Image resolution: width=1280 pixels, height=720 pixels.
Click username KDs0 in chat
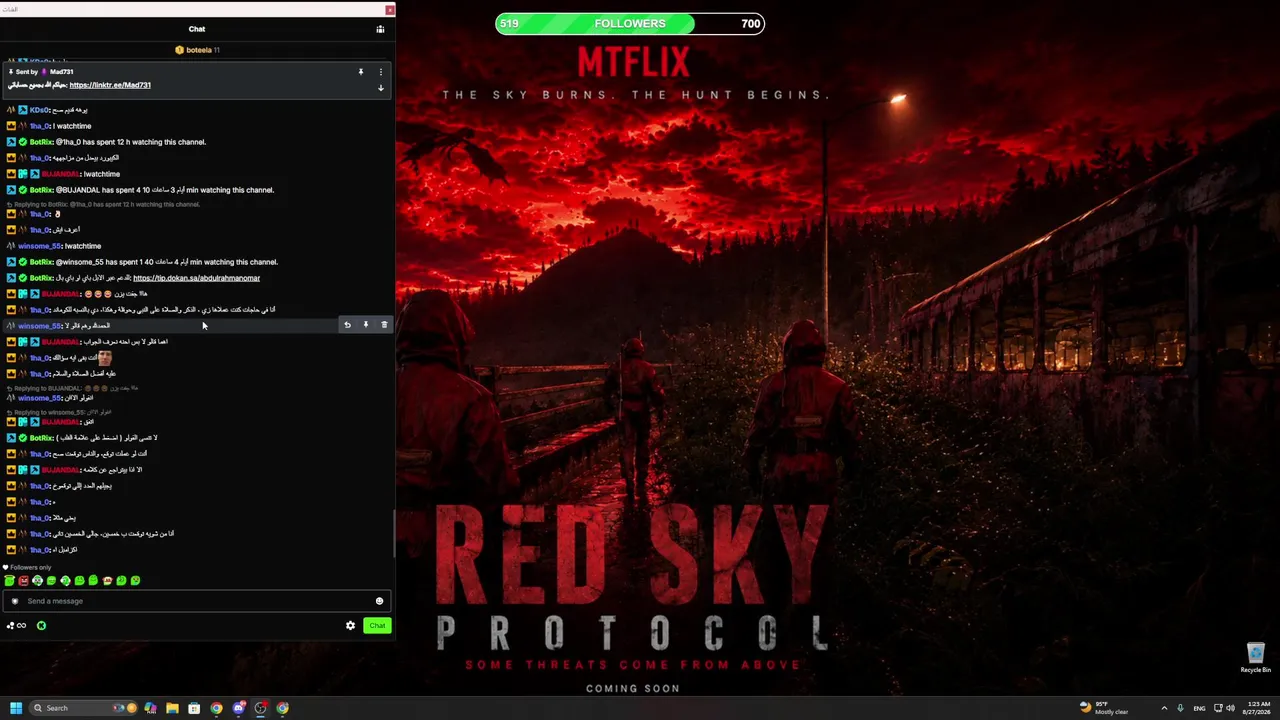click(39, 110)
